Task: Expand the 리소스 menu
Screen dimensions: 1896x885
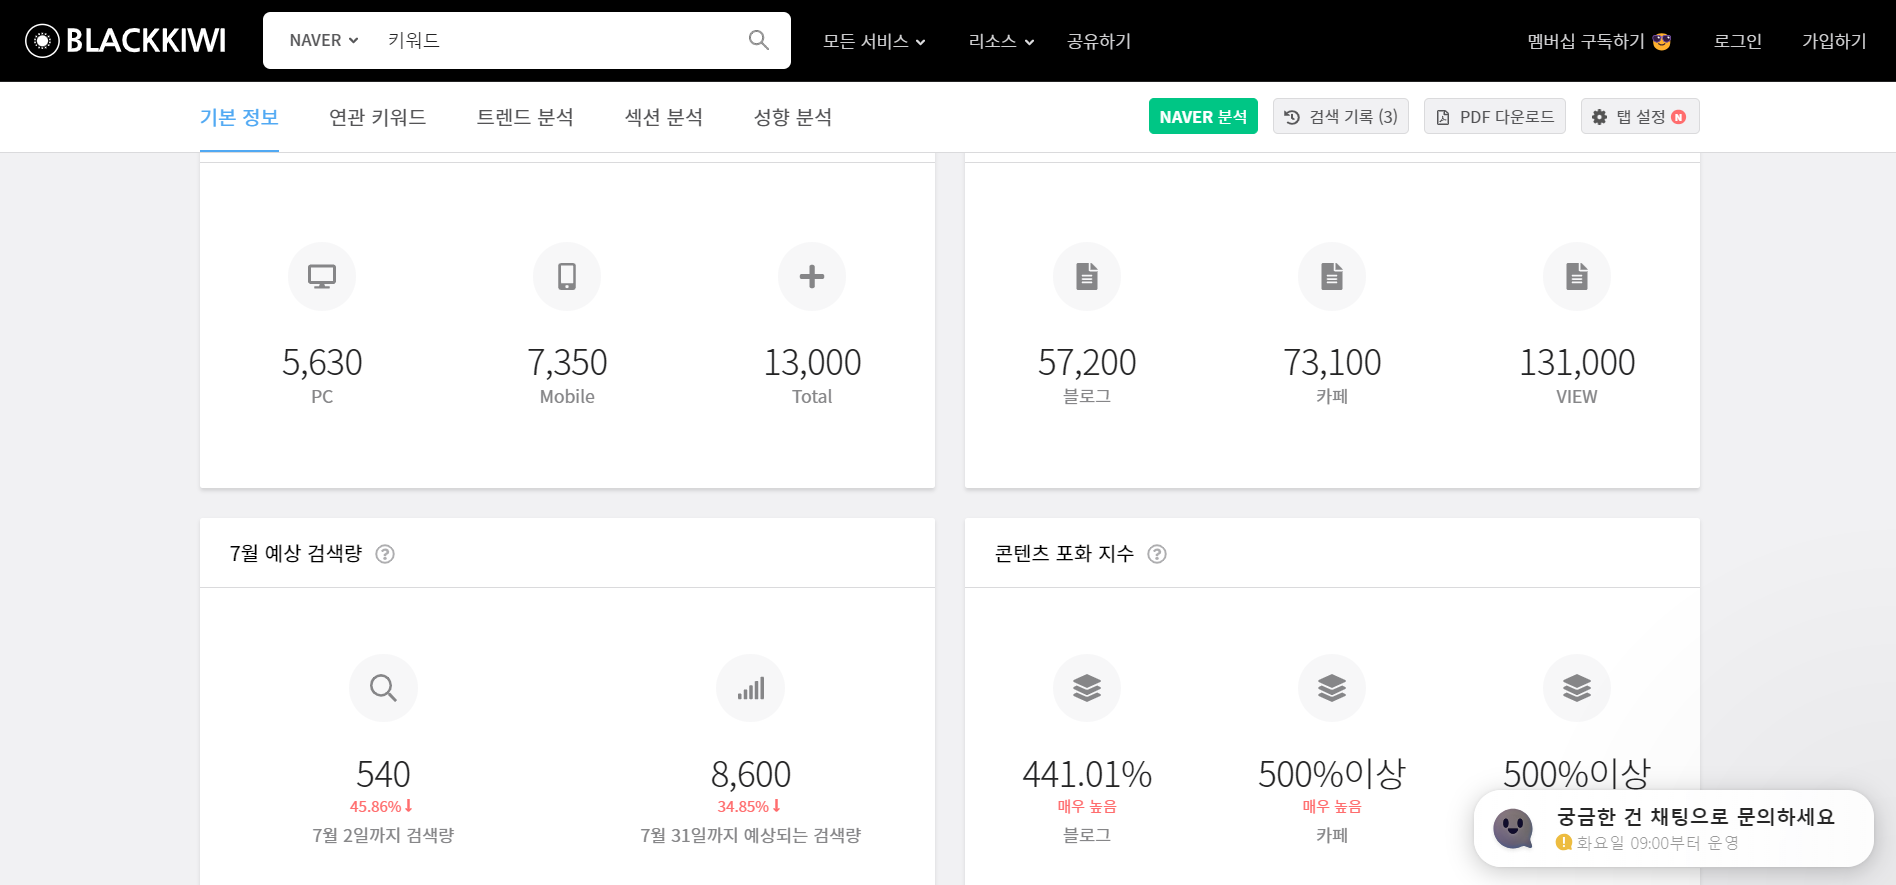Action: tap(1001, 41)
